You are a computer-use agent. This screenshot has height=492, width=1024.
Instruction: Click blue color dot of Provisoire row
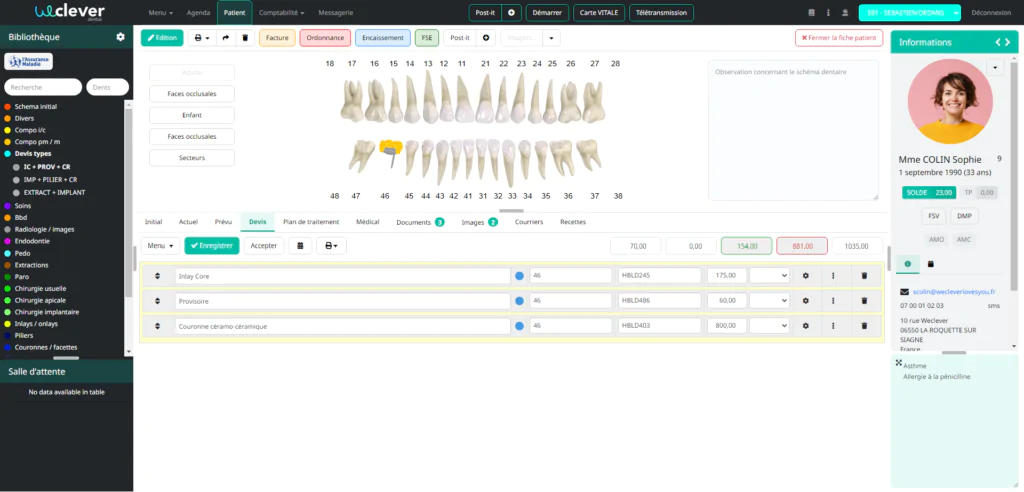520,301
